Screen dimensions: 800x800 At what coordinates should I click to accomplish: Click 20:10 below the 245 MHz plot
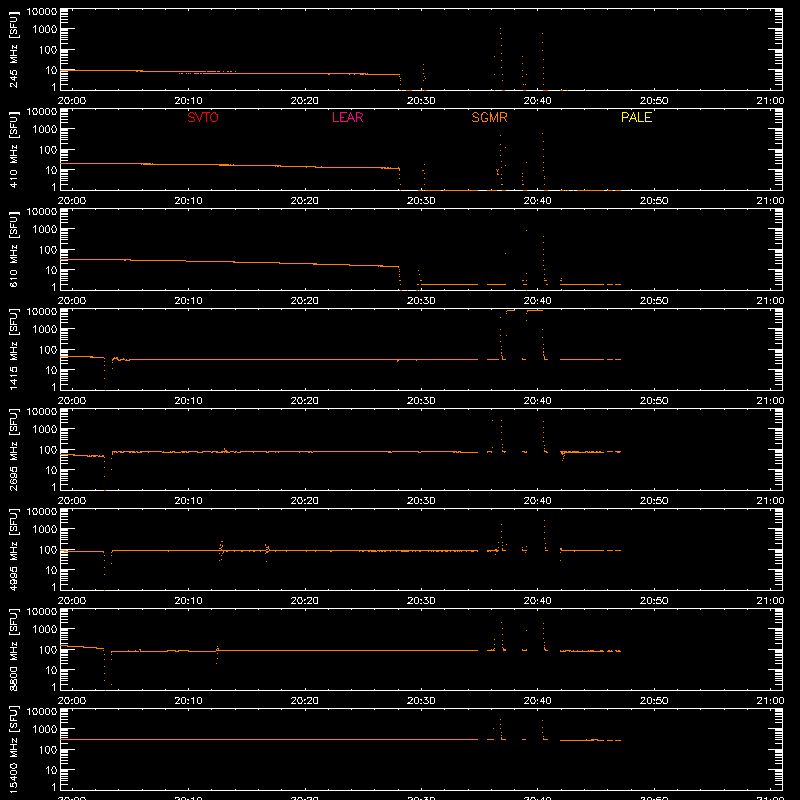point(188,101)
